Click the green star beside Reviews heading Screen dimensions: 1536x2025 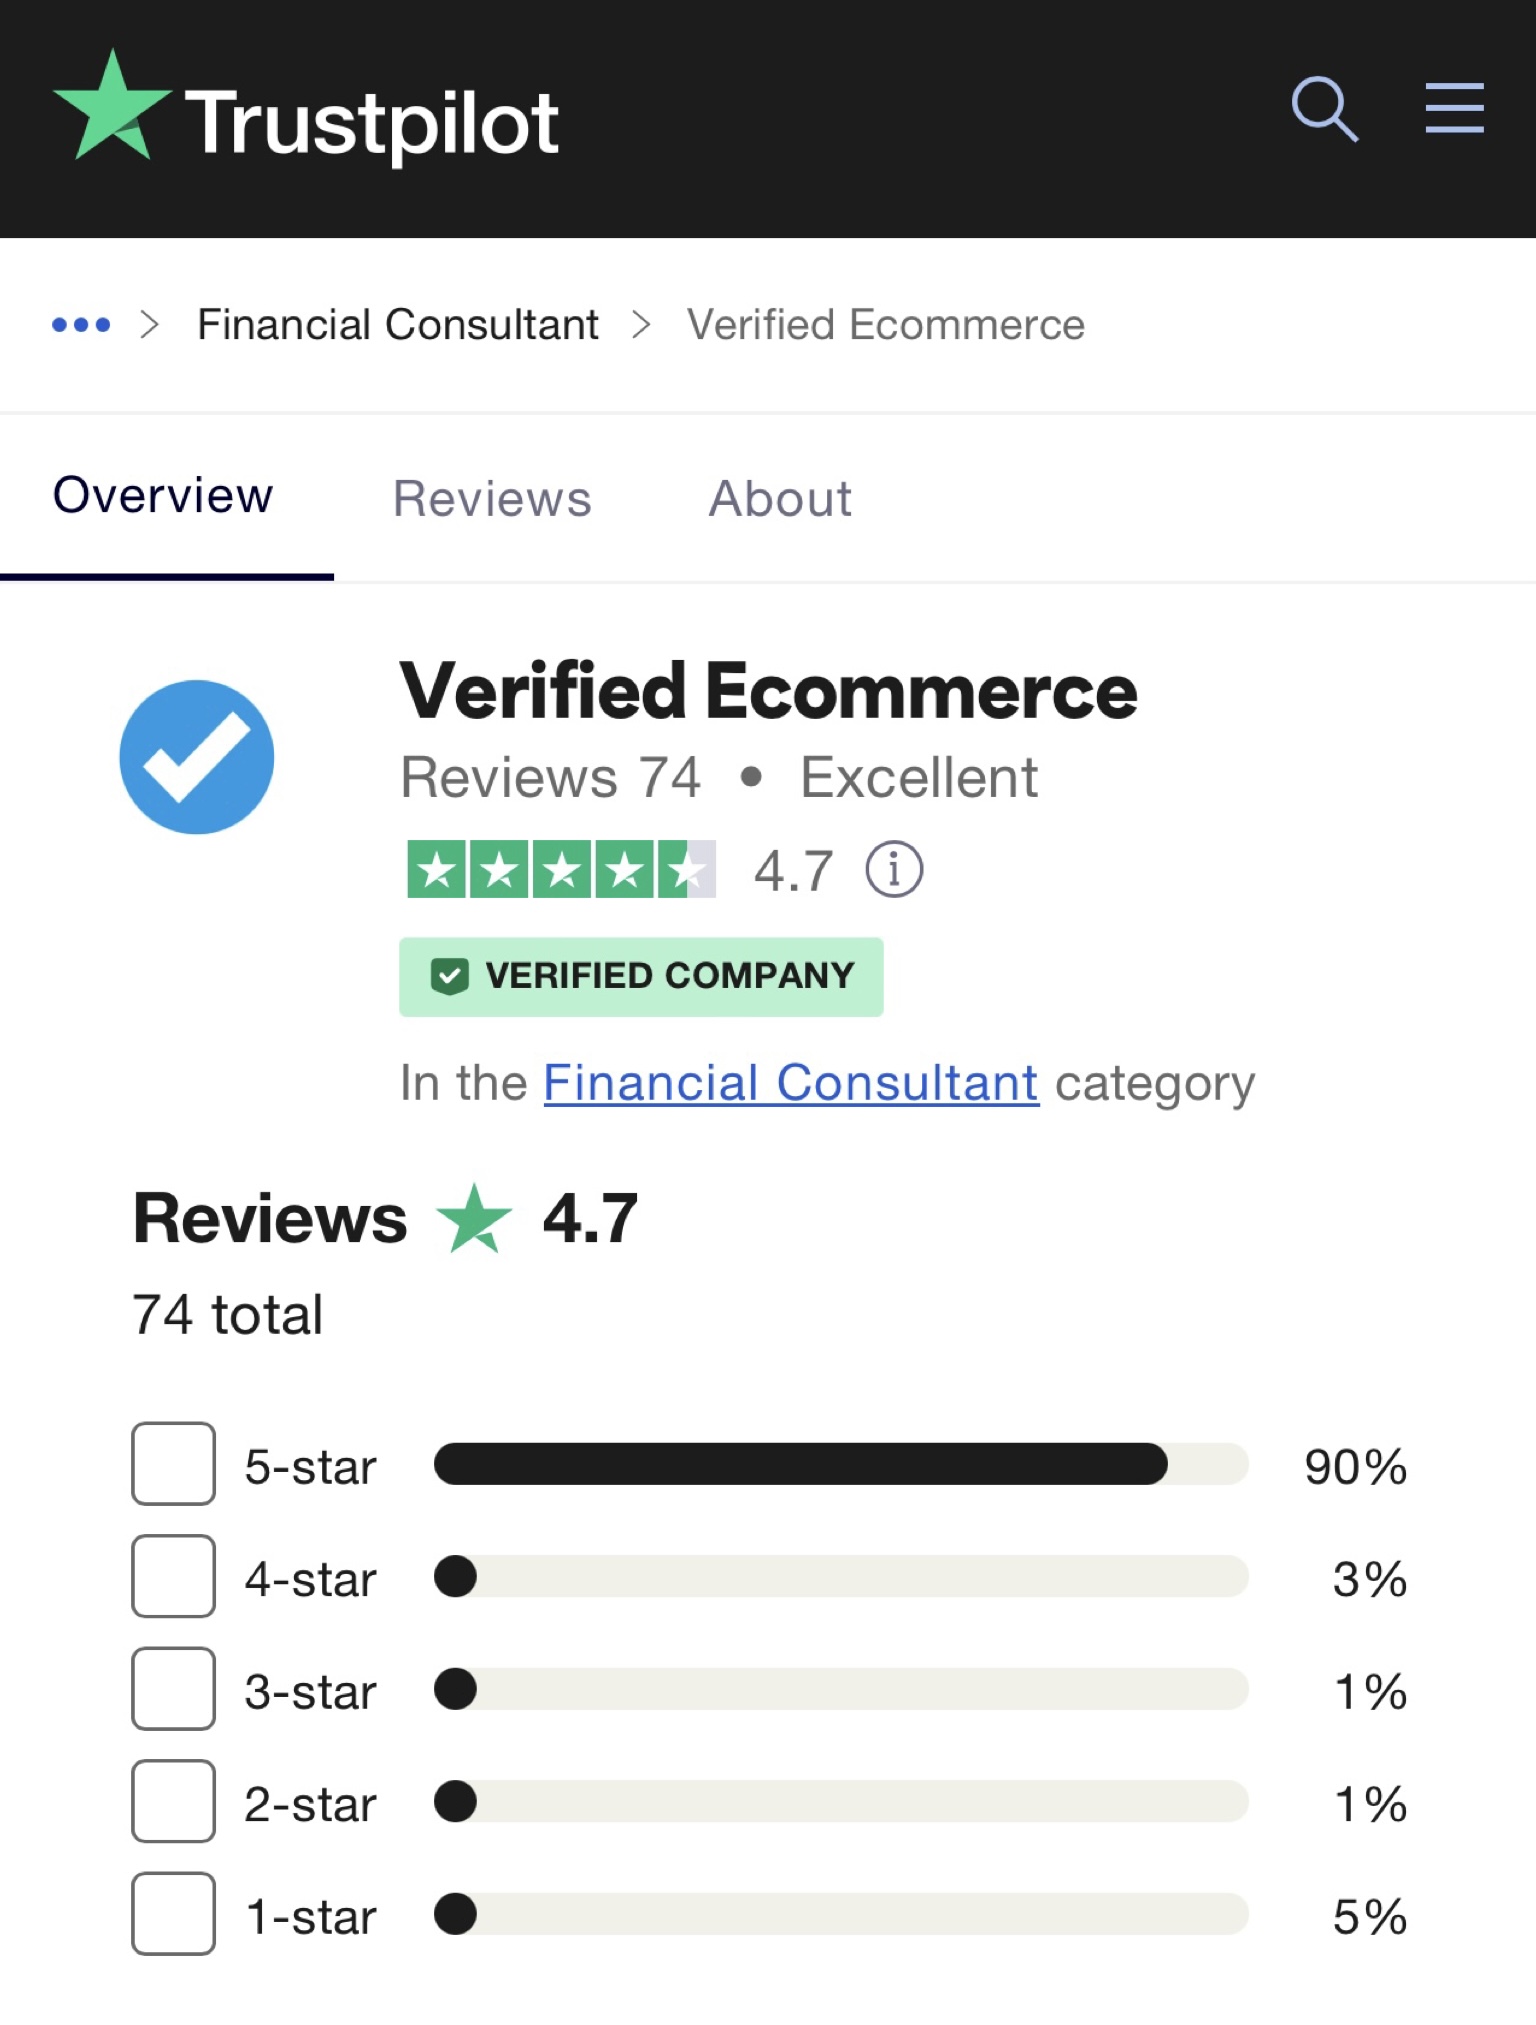474,1218
